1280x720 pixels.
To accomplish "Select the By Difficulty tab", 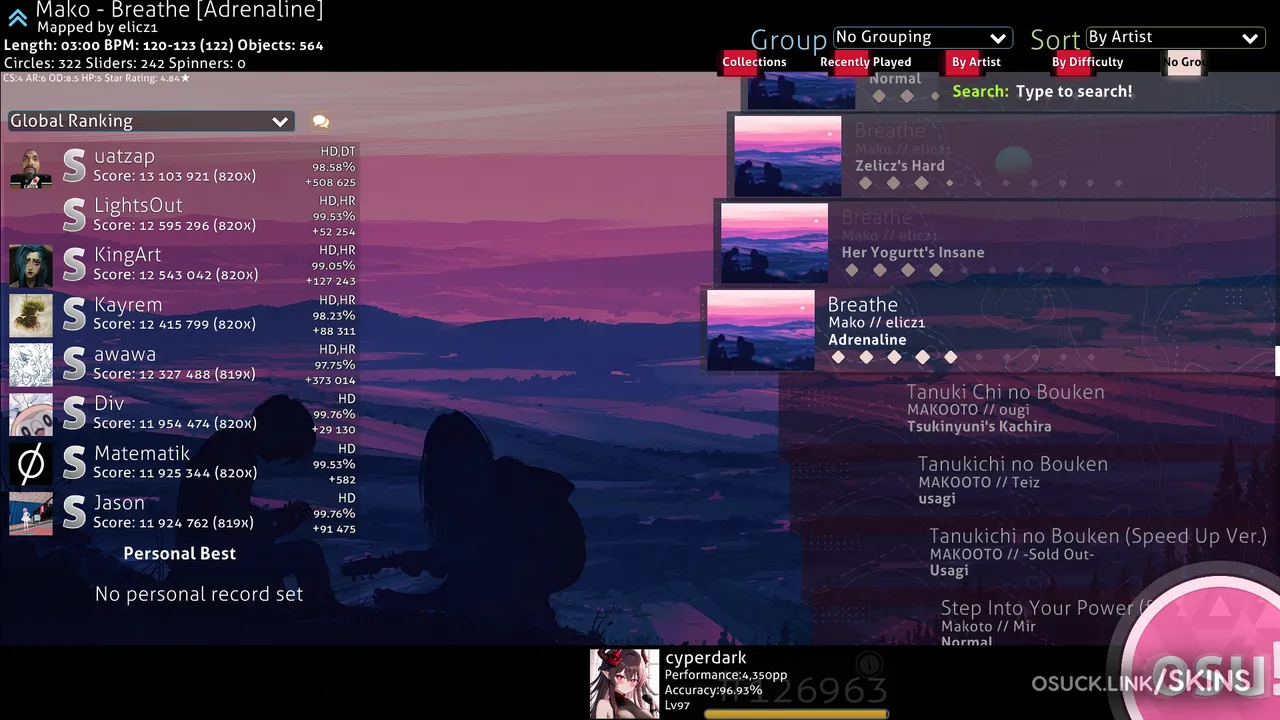I will click(1087, 62).
